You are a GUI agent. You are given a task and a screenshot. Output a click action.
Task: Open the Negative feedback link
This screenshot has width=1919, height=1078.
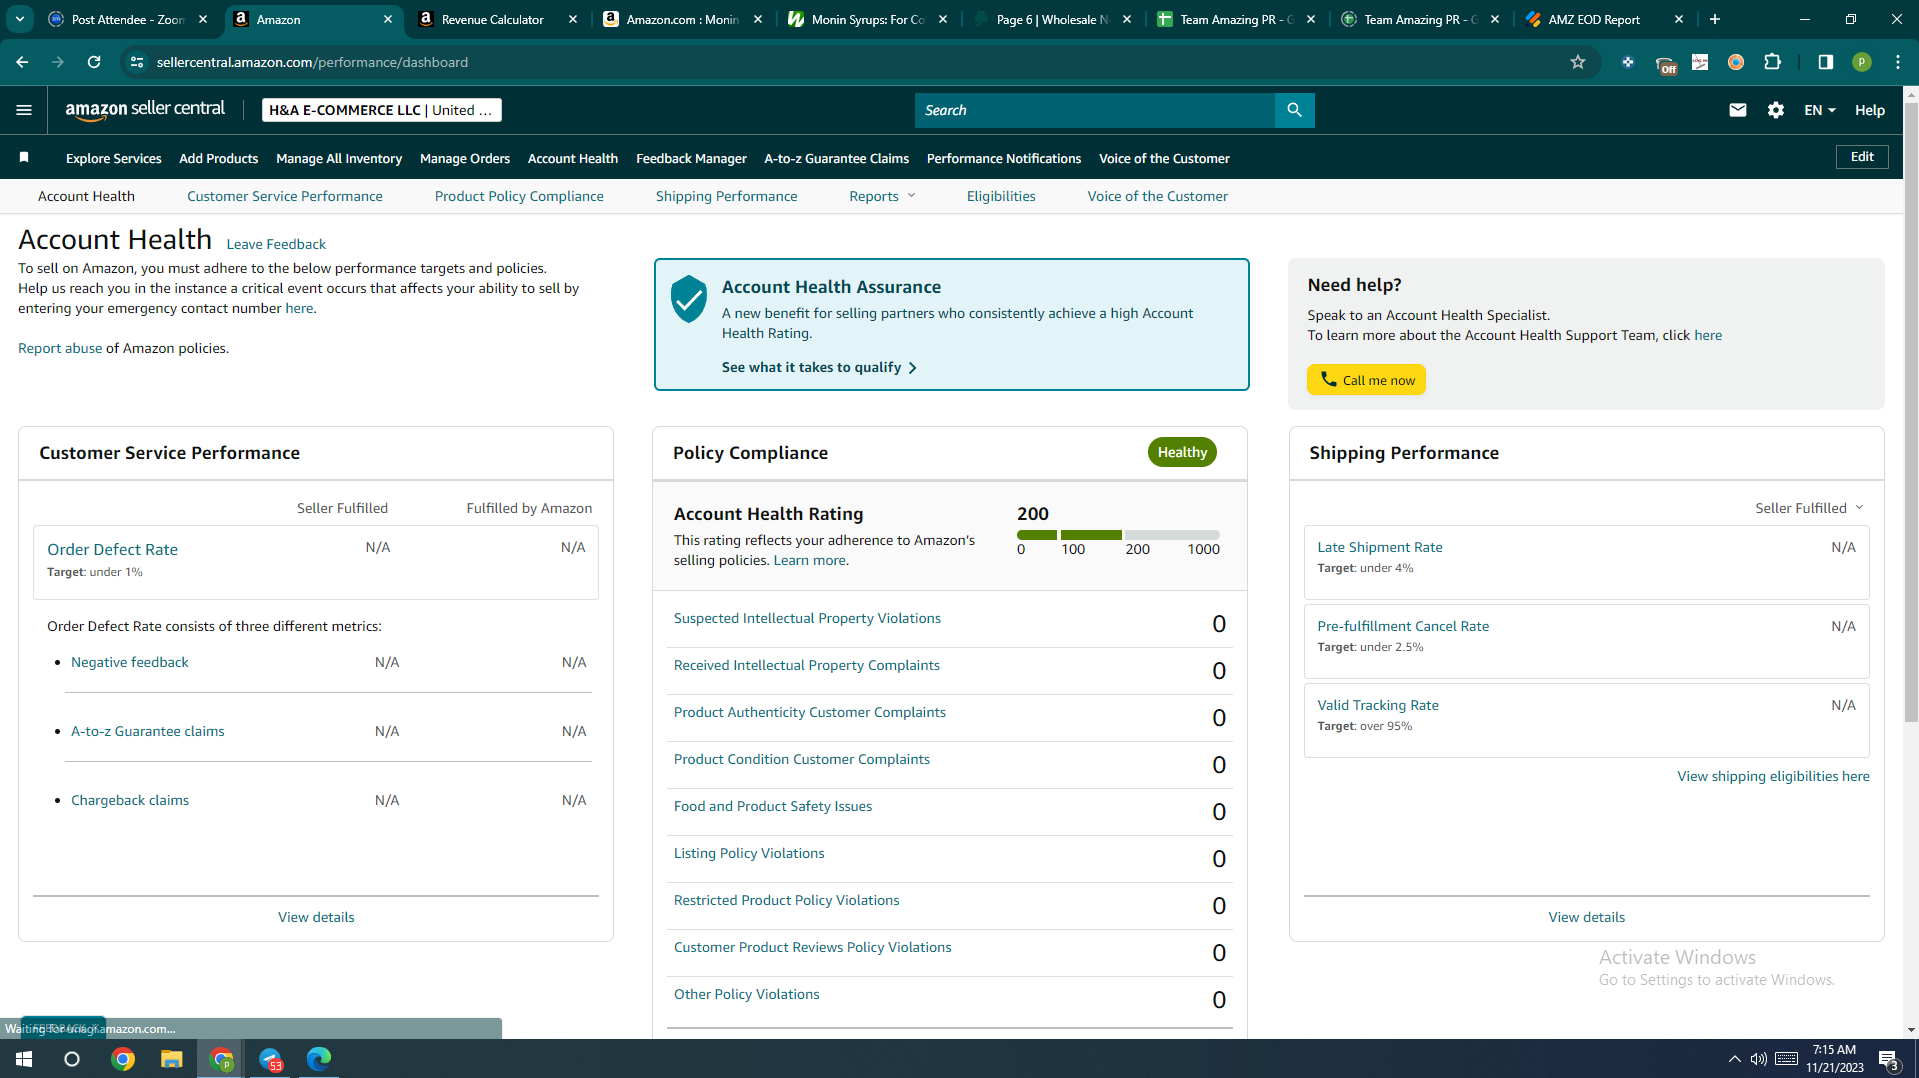(129, 662)
